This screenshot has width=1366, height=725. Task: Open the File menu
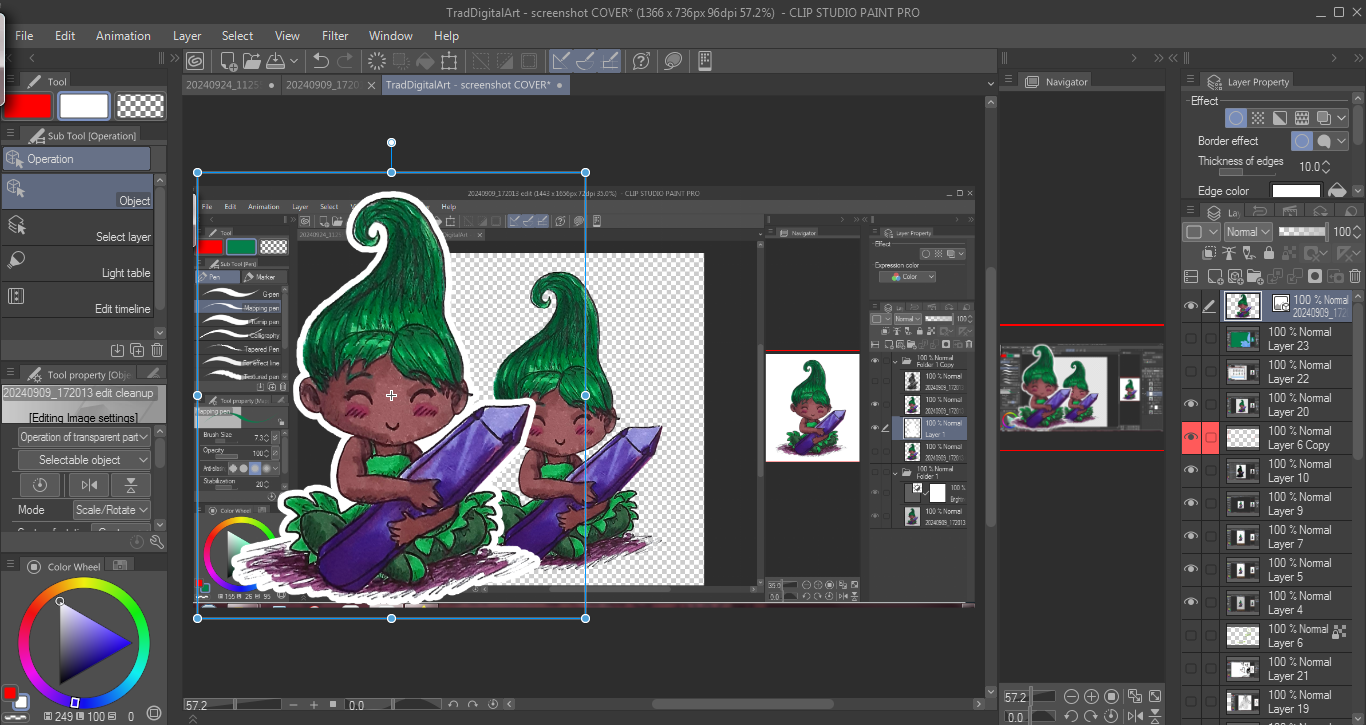point(25,36)
